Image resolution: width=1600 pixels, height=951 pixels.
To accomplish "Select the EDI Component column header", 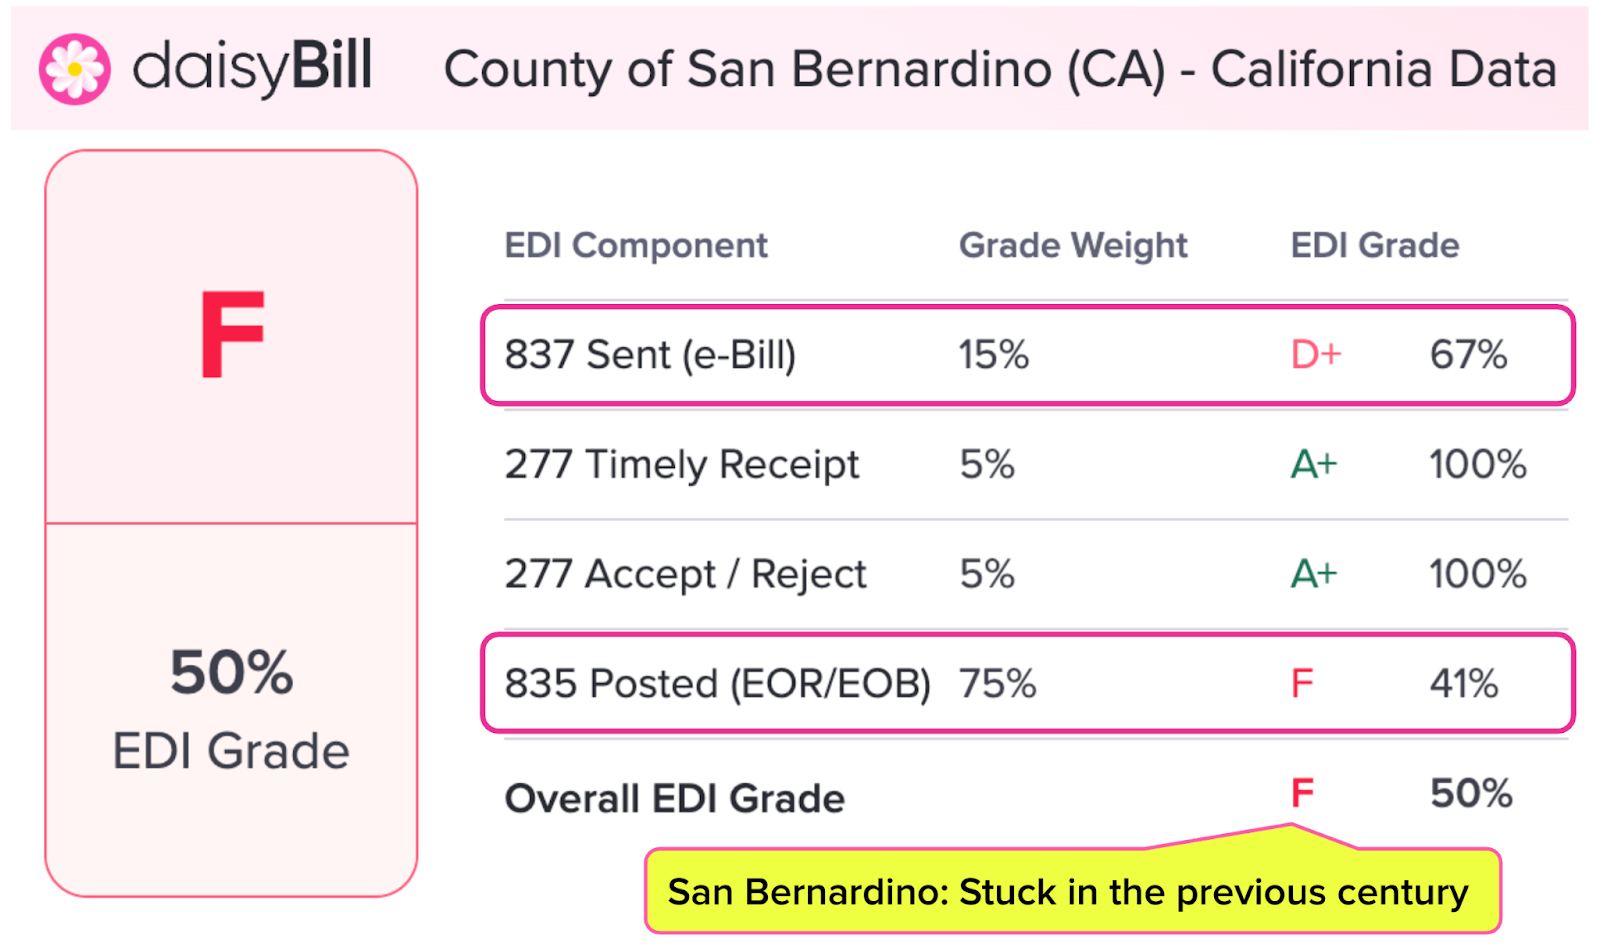I will coord(635,246).
